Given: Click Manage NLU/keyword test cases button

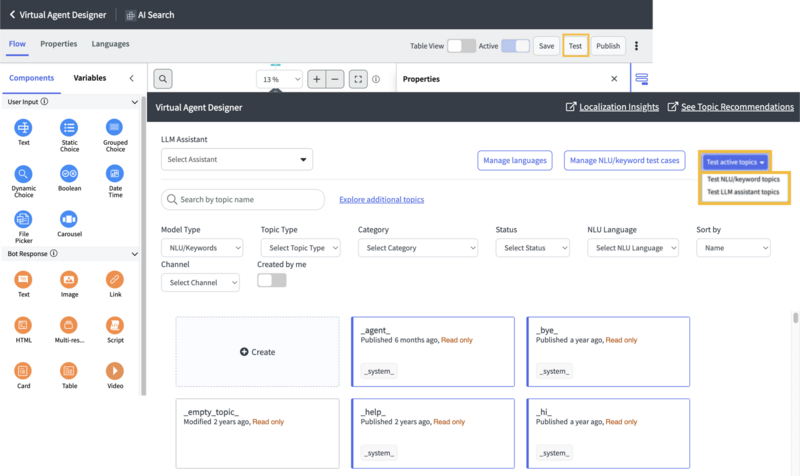Looking at the screenshot, I should (624, 161).
